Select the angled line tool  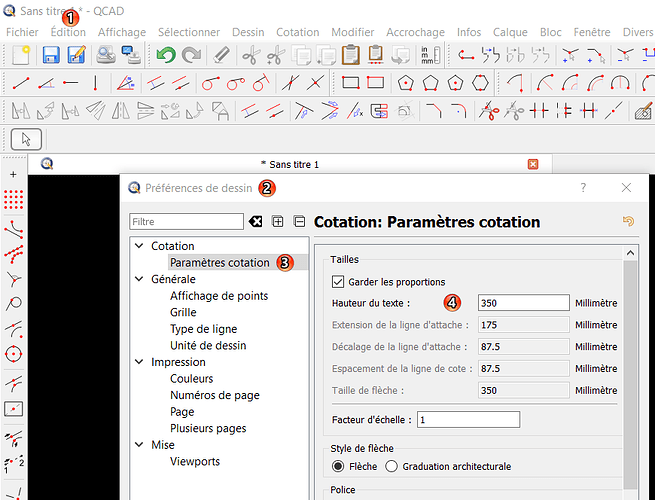coord(46,83)
